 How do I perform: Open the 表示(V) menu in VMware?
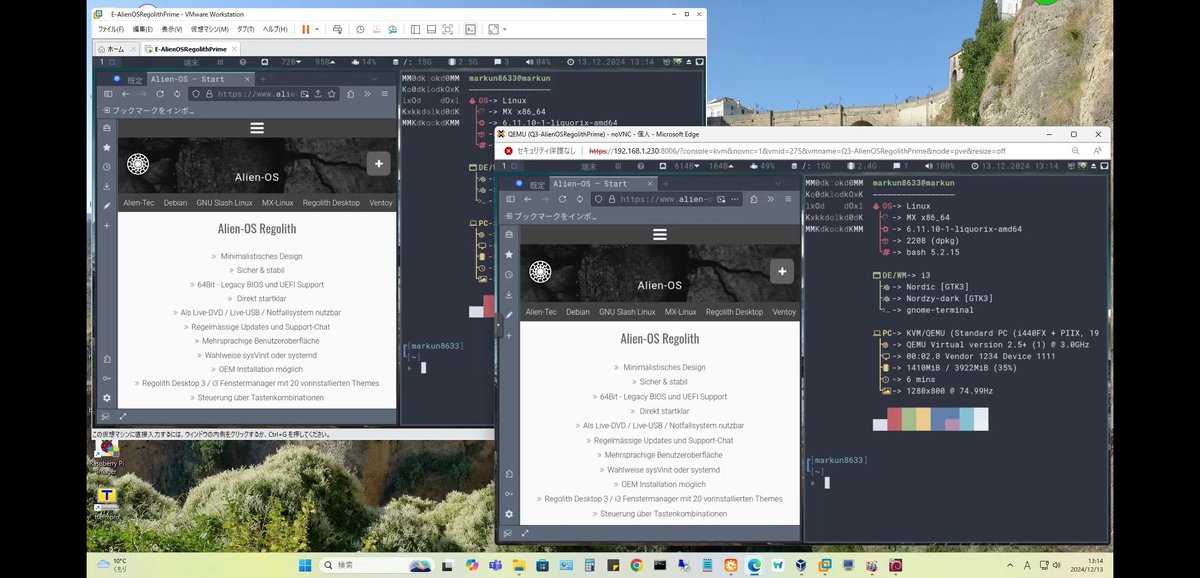pyautogui.click(x=172, y=30)
